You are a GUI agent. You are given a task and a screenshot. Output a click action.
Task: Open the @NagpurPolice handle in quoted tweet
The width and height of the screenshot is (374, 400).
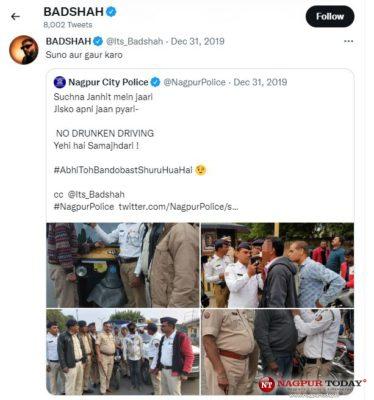pyautogui.click(x=194, y=82)
